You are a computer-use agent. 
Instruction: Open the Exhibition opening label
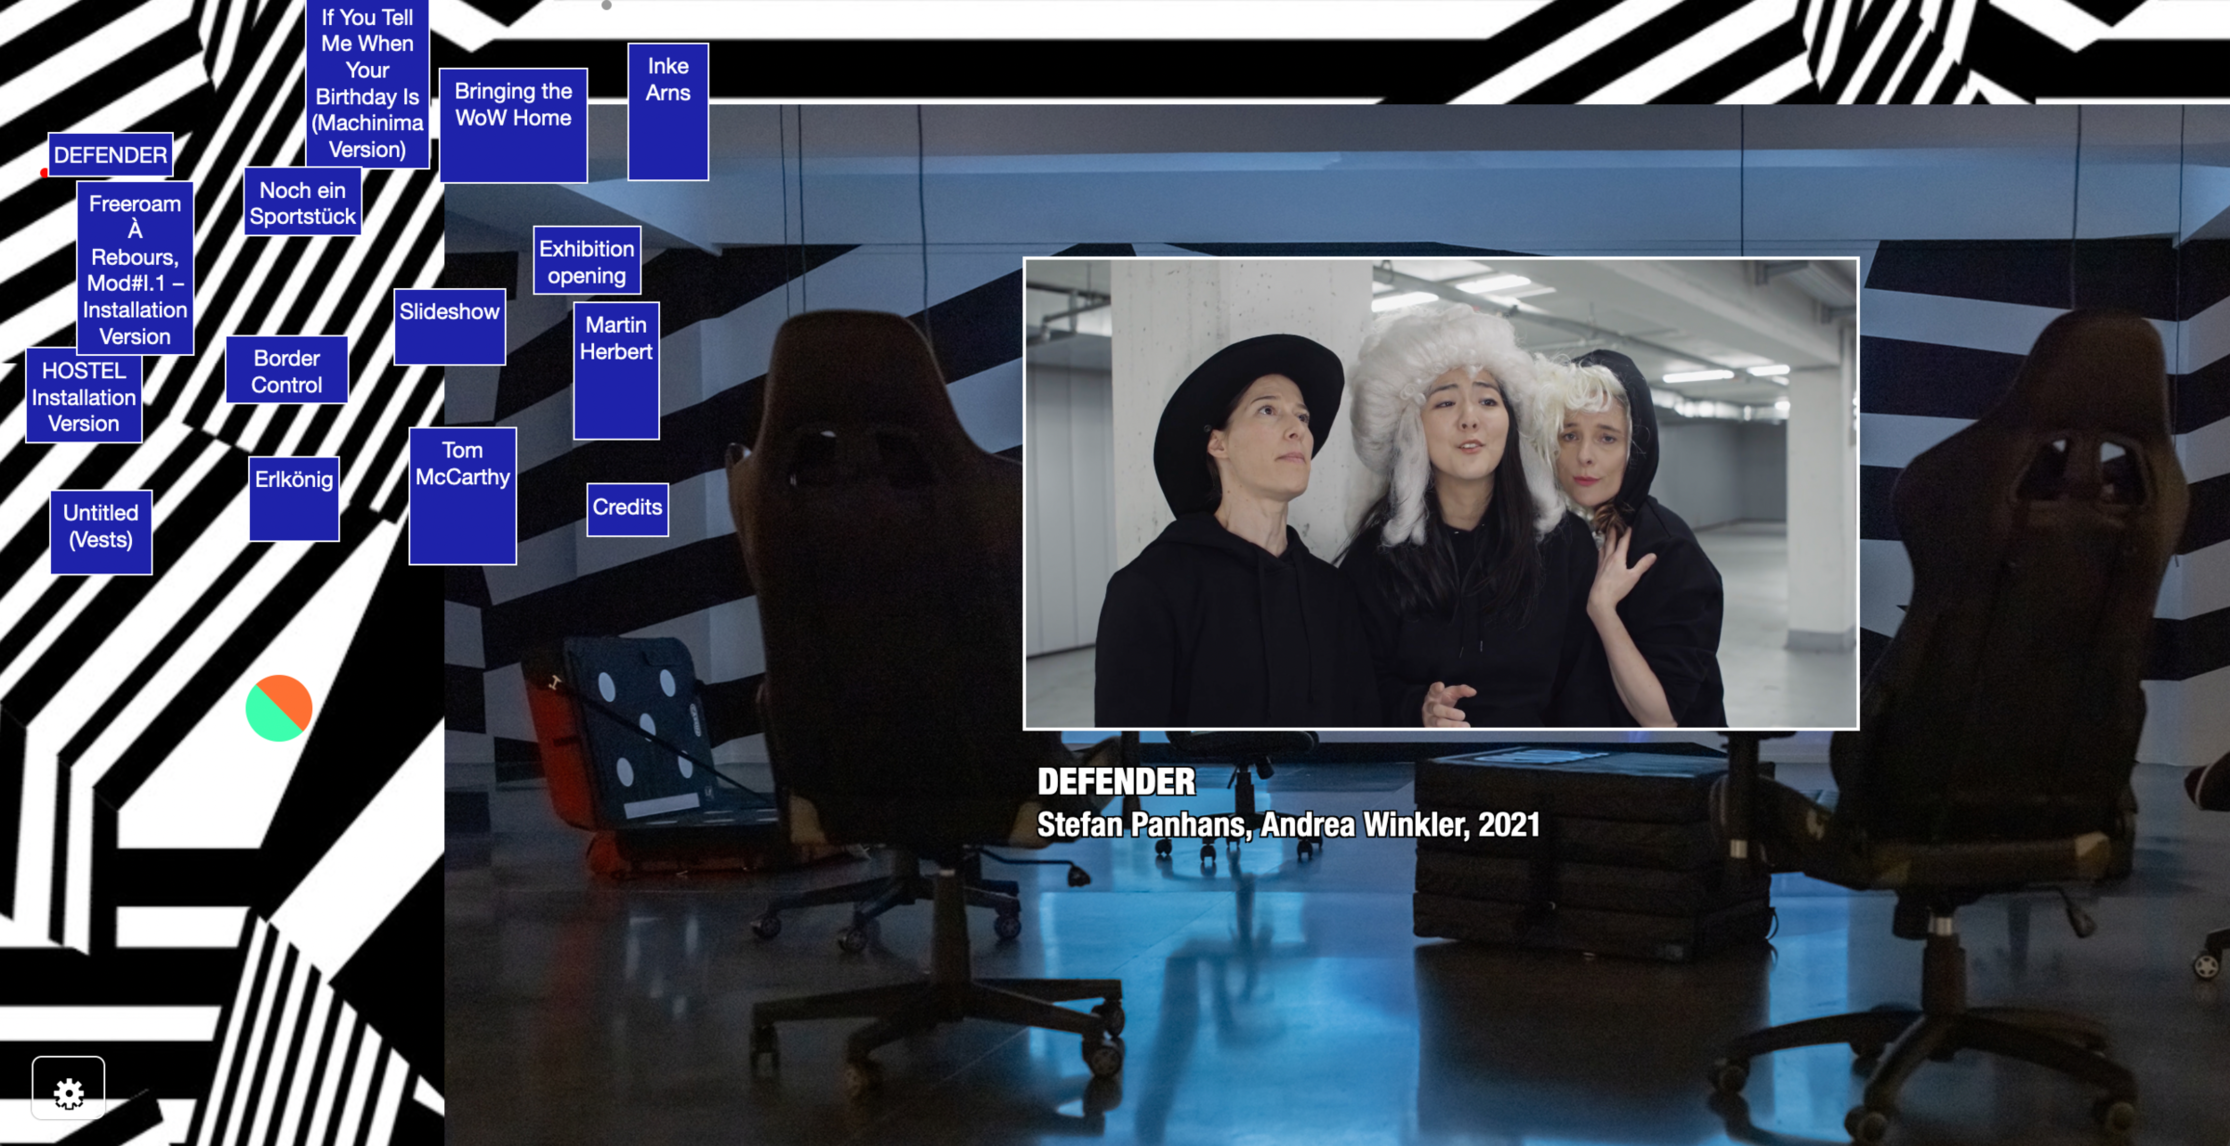(587, 261)
